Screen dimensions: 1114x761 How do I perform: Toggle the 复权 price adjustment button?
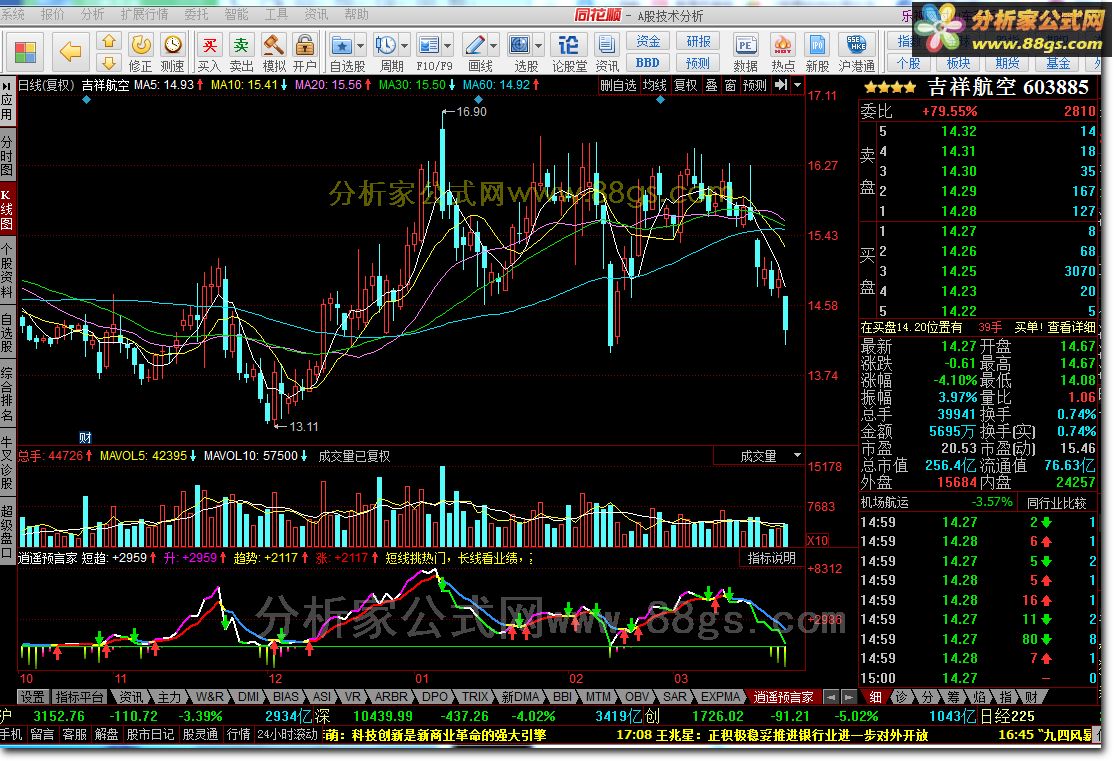[x=686, y=85]
